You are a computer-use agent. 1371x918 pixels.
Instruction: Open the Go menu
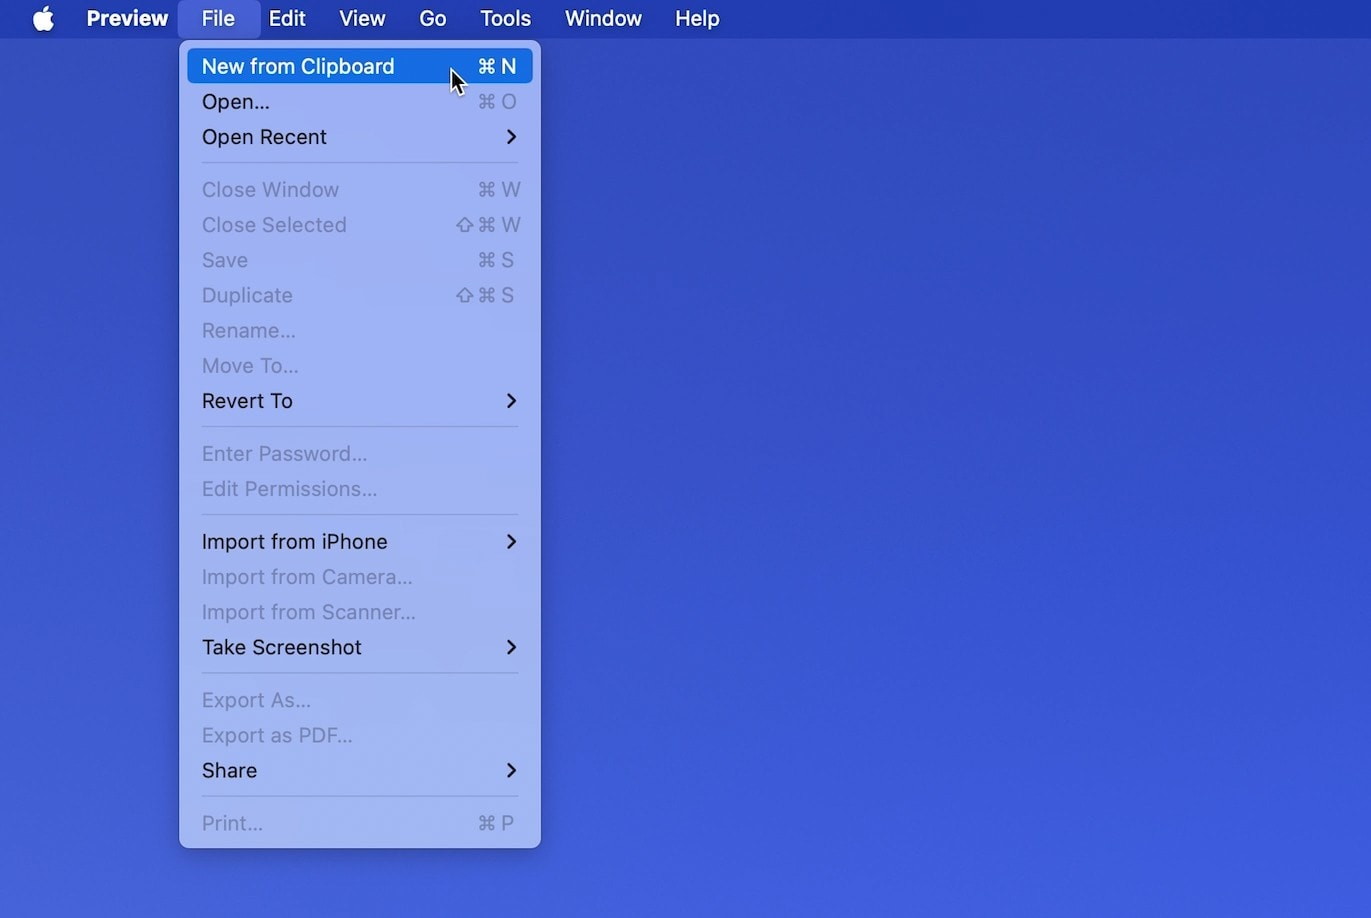coord(433,18)
